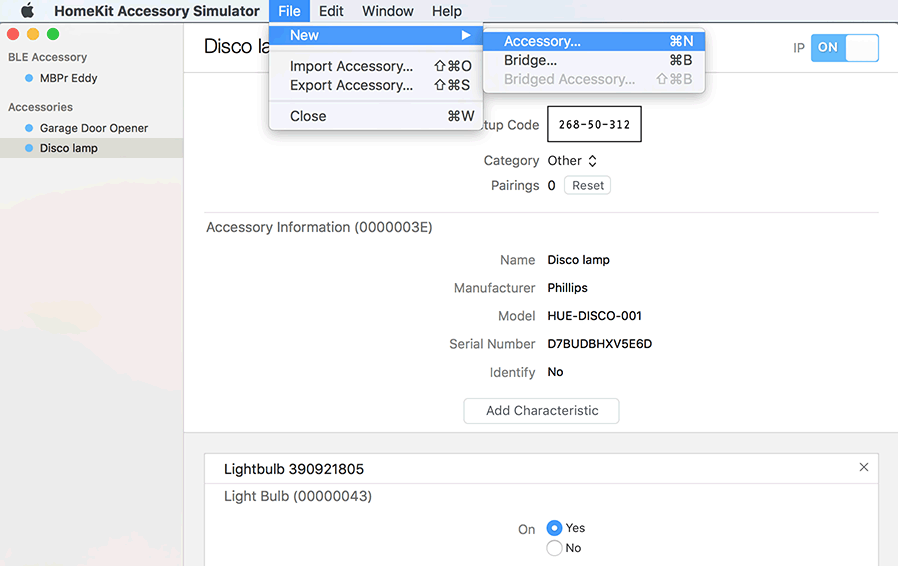Click the Lightbulb 390921805 service title

(x=294, y=469)
